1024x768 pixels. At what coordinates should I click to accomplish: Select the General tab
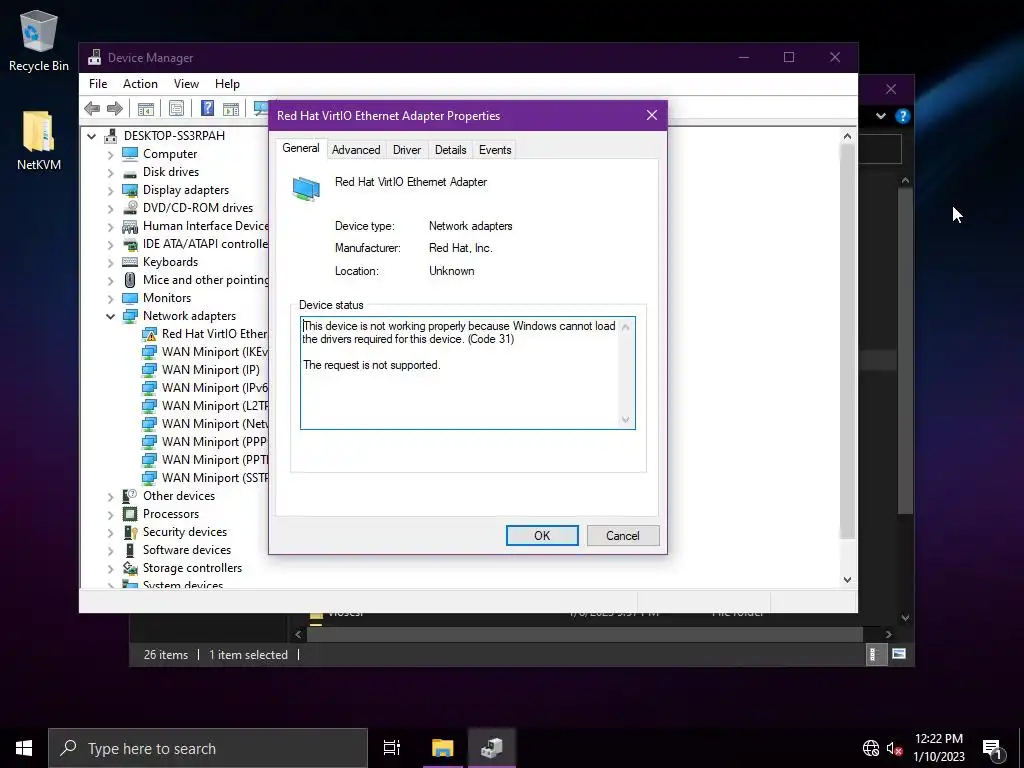click(300, 148)
